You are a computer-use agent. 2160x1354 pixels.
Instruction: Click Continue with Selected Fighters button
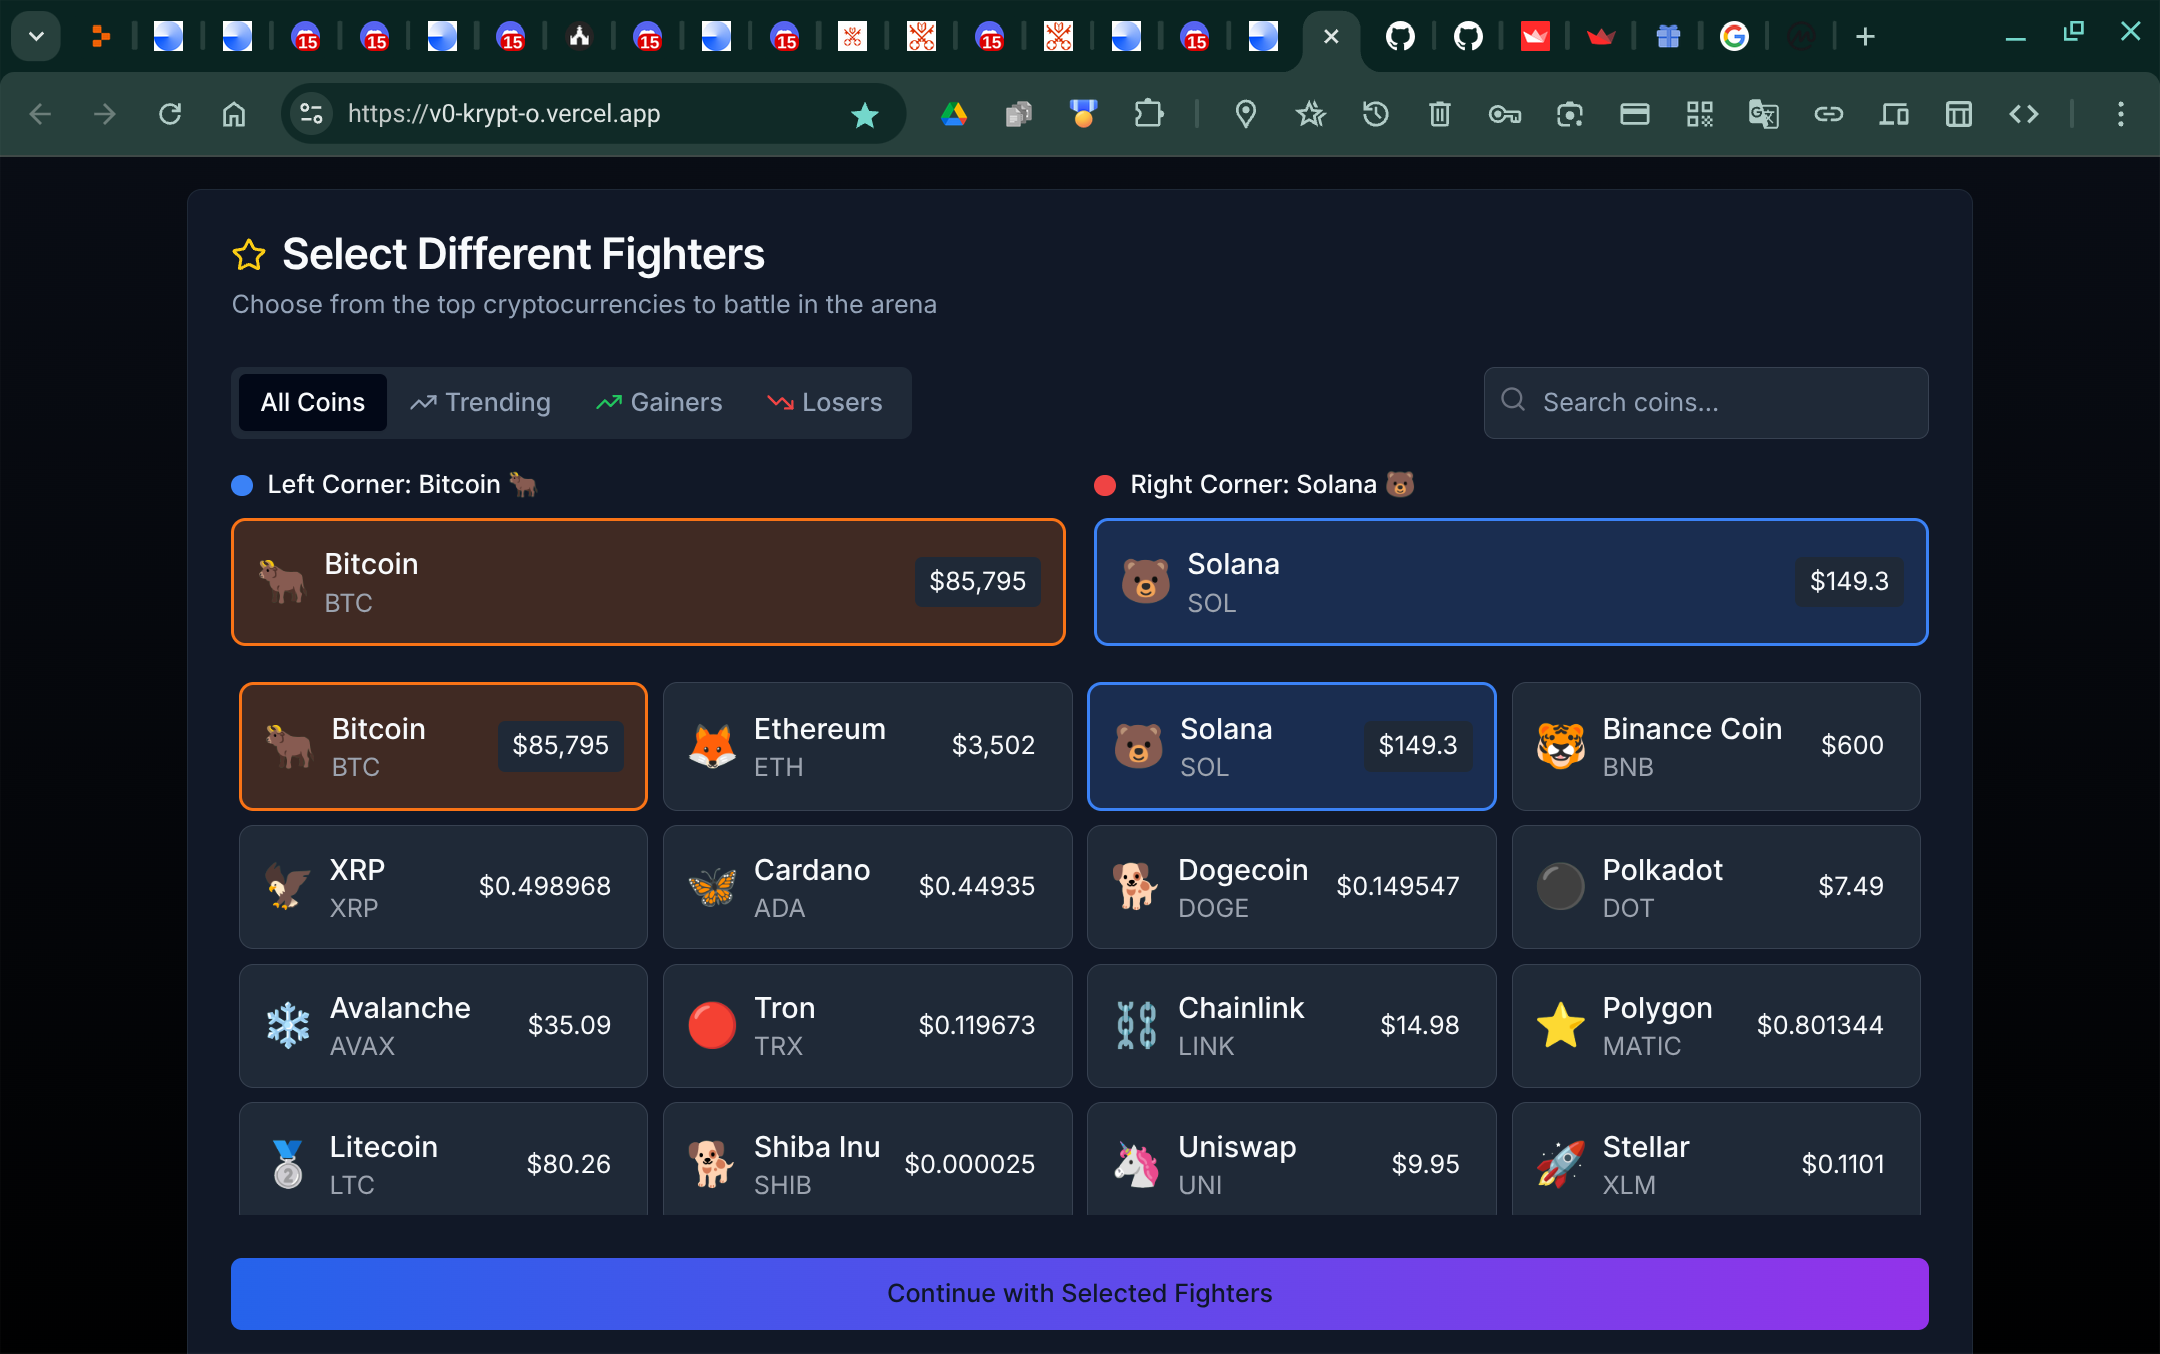pyautogui.click(x=1079, y=1293)
